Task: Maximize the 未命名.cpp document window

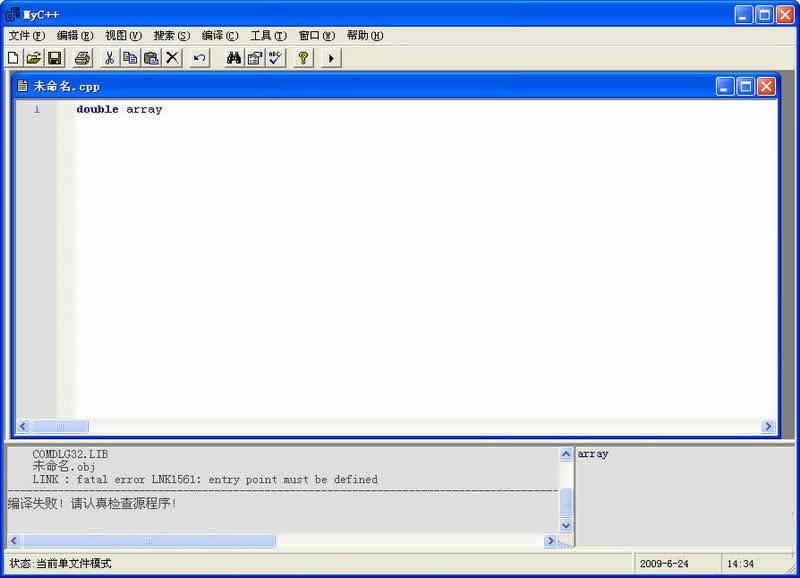Action: [745, 87]
